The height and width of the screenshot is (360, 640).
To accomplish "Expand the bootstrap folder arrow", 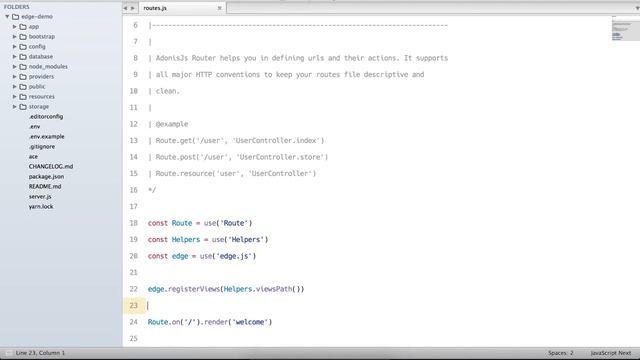I will click(x=15, y=36).
